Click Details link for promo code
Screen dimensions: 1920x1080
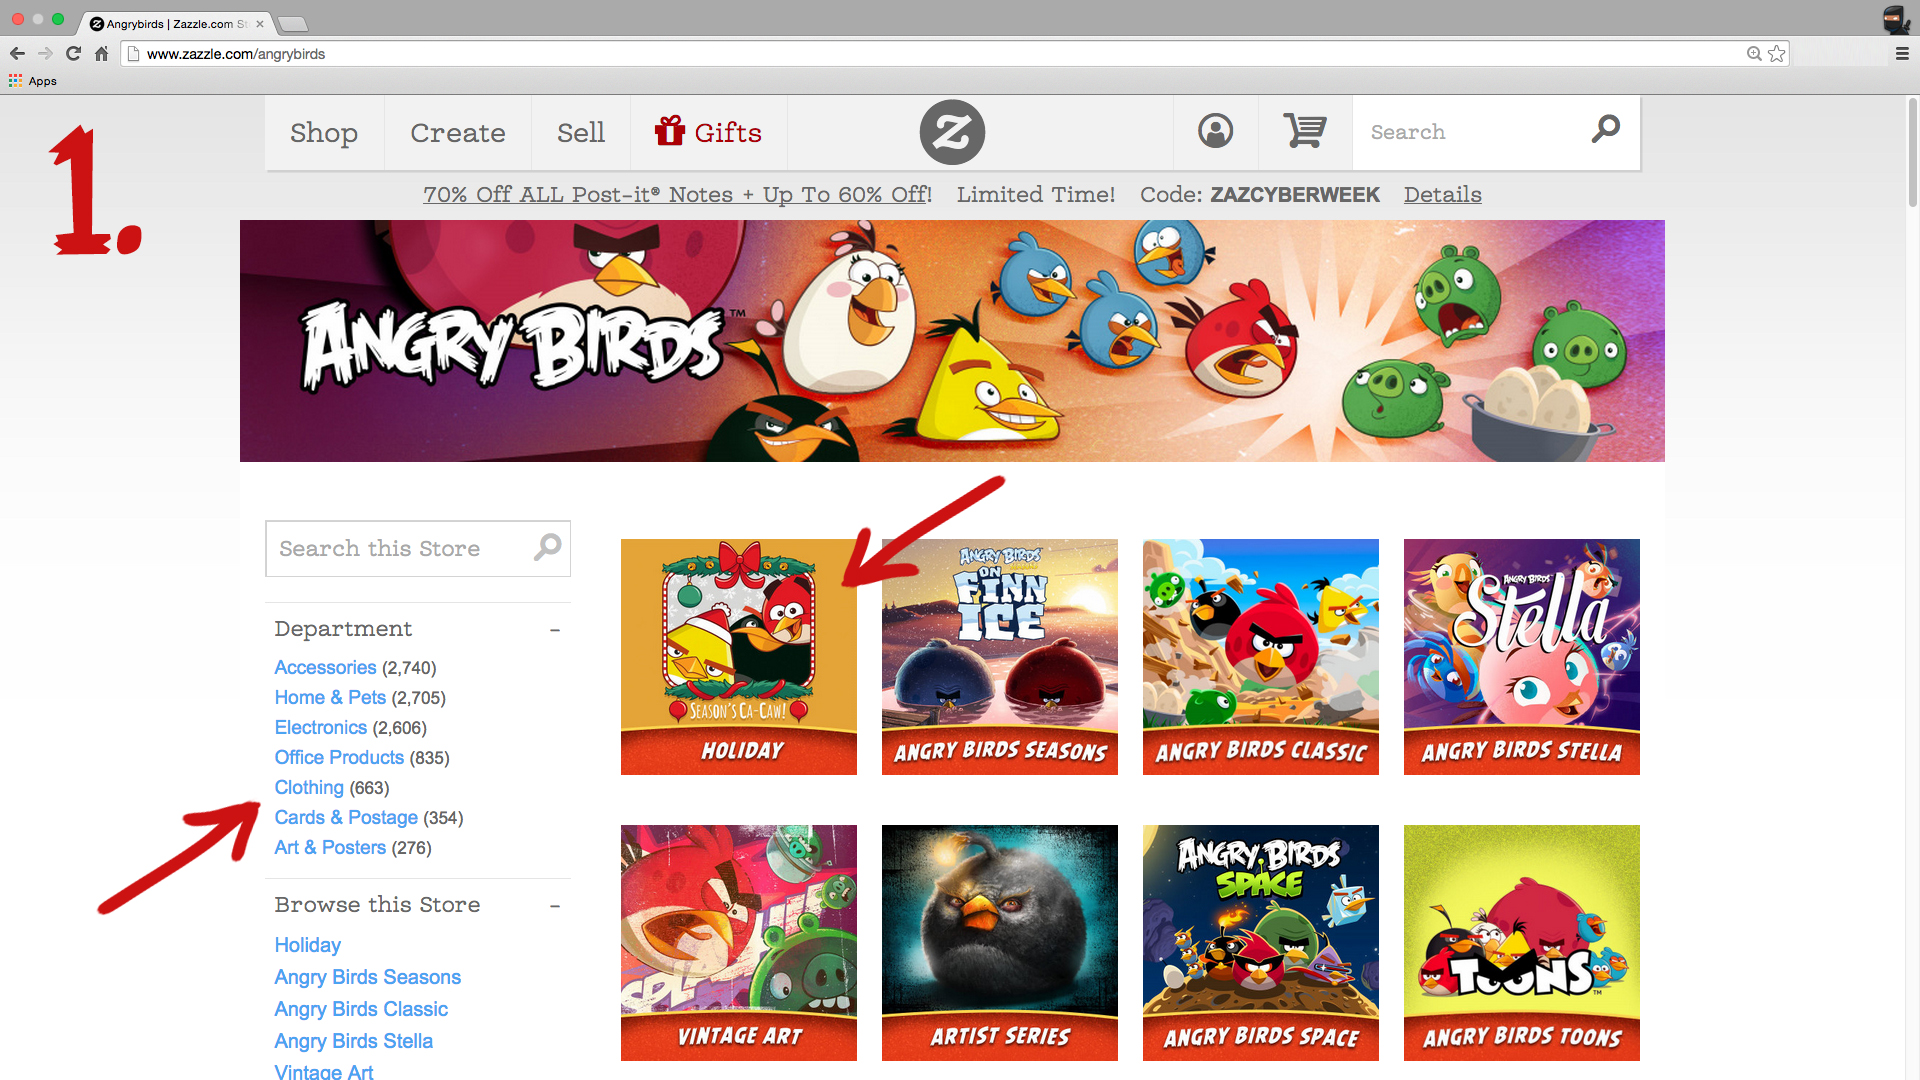[1442, 195]
